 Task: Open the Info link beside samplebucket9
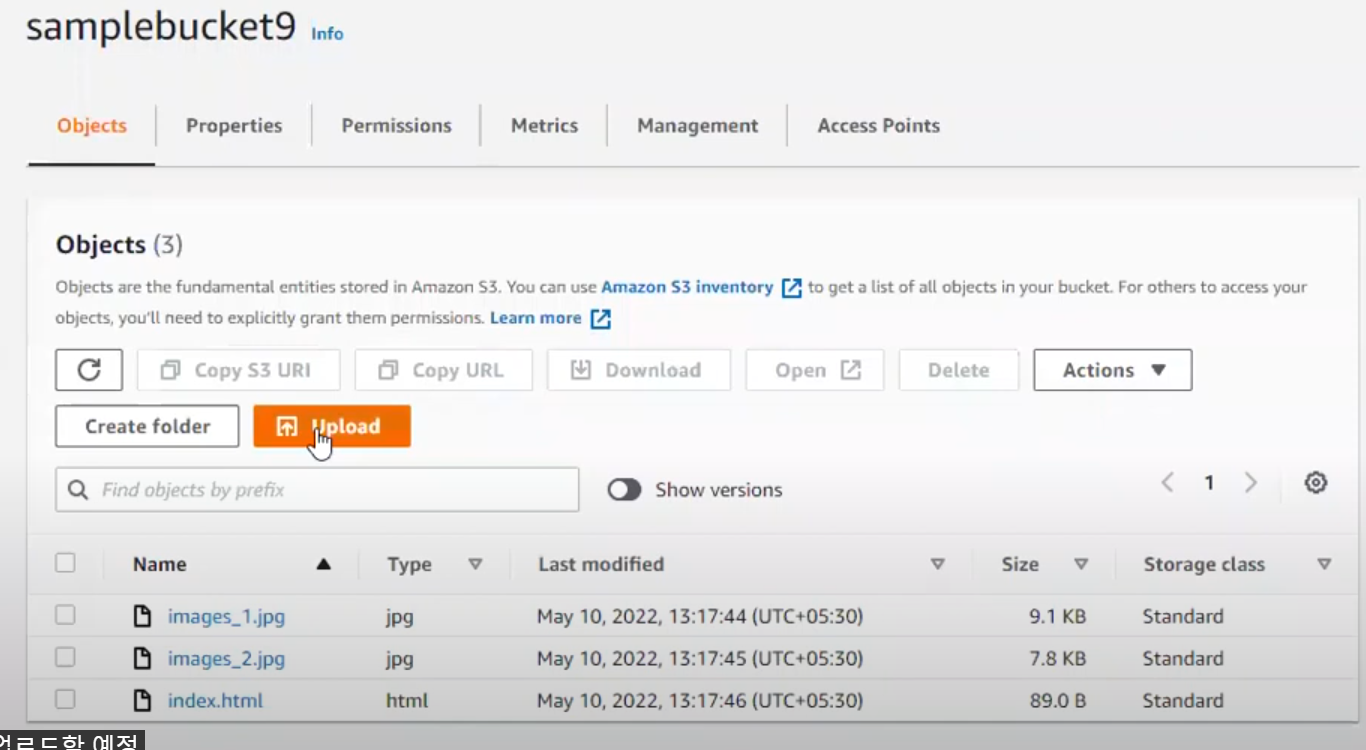[x=327, y=34]
